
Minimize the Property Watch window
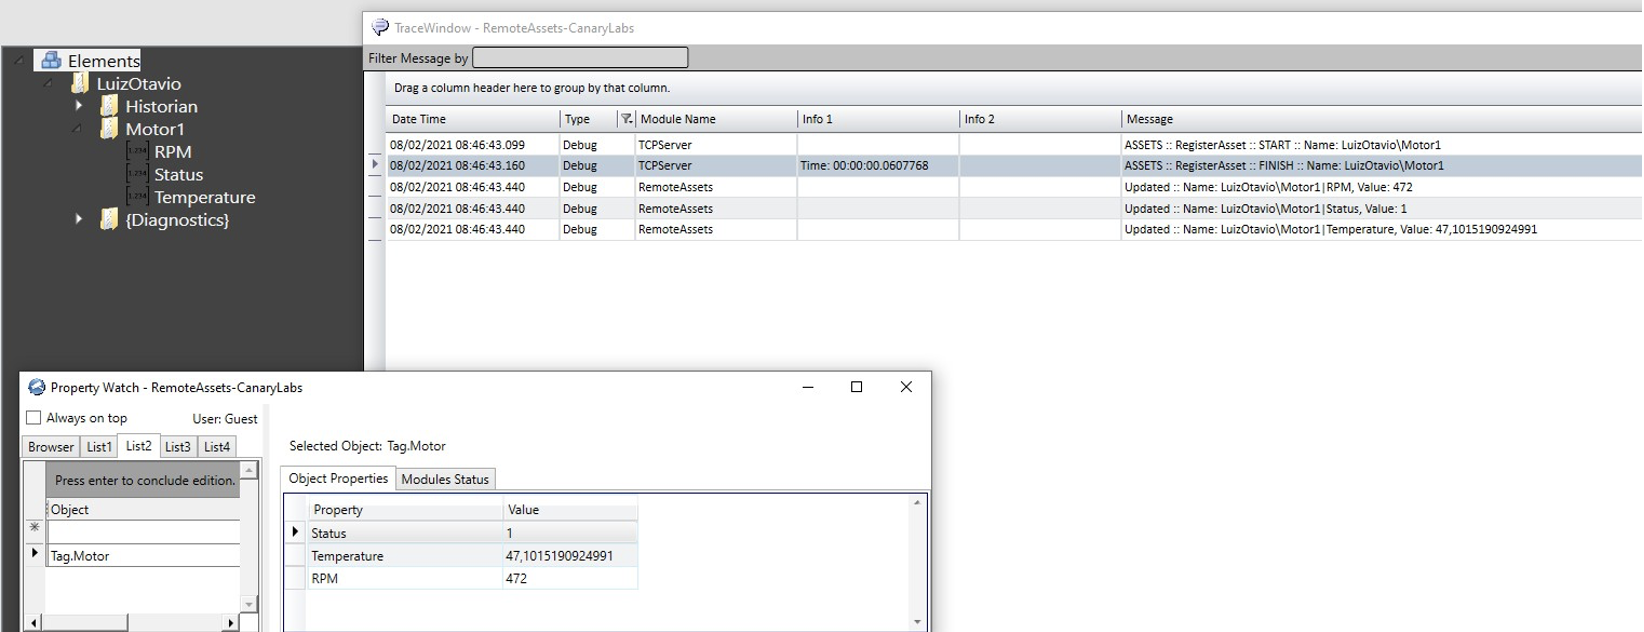pos(808,387)
